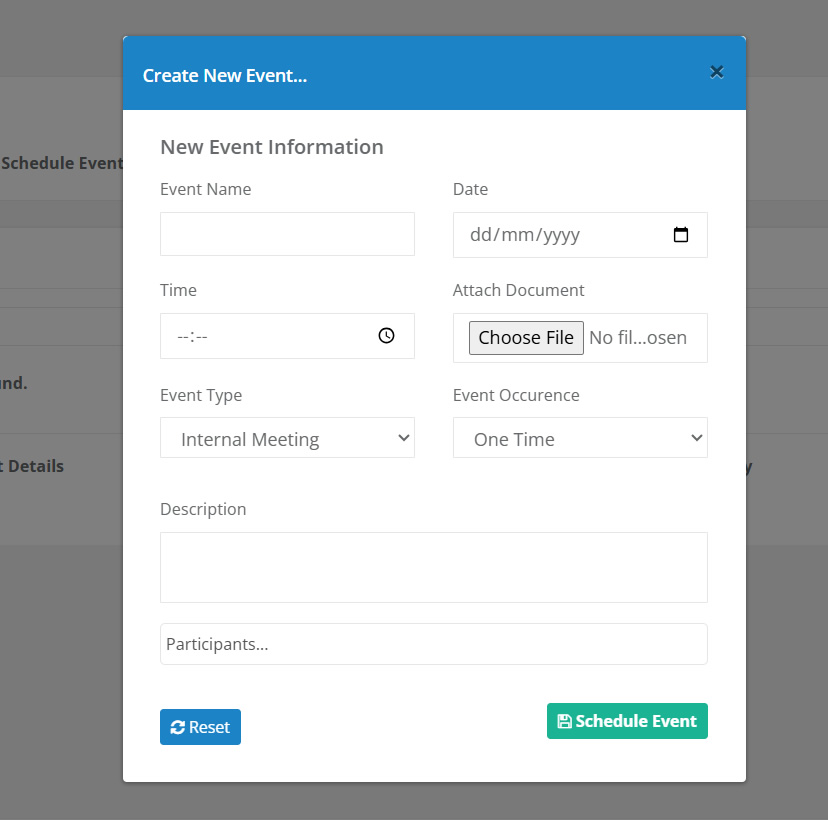
Task: Focus the Event Name text field
Action: 287,234
